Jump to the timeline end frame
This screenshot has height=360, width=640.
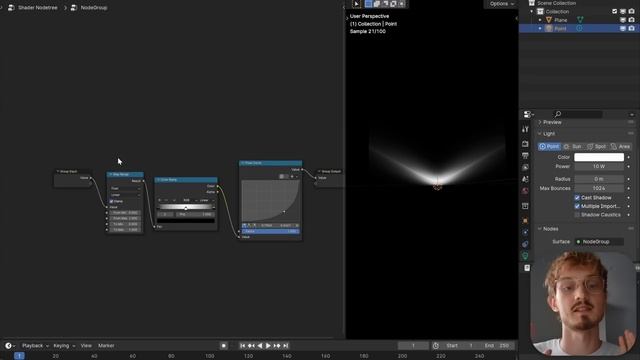286,346
